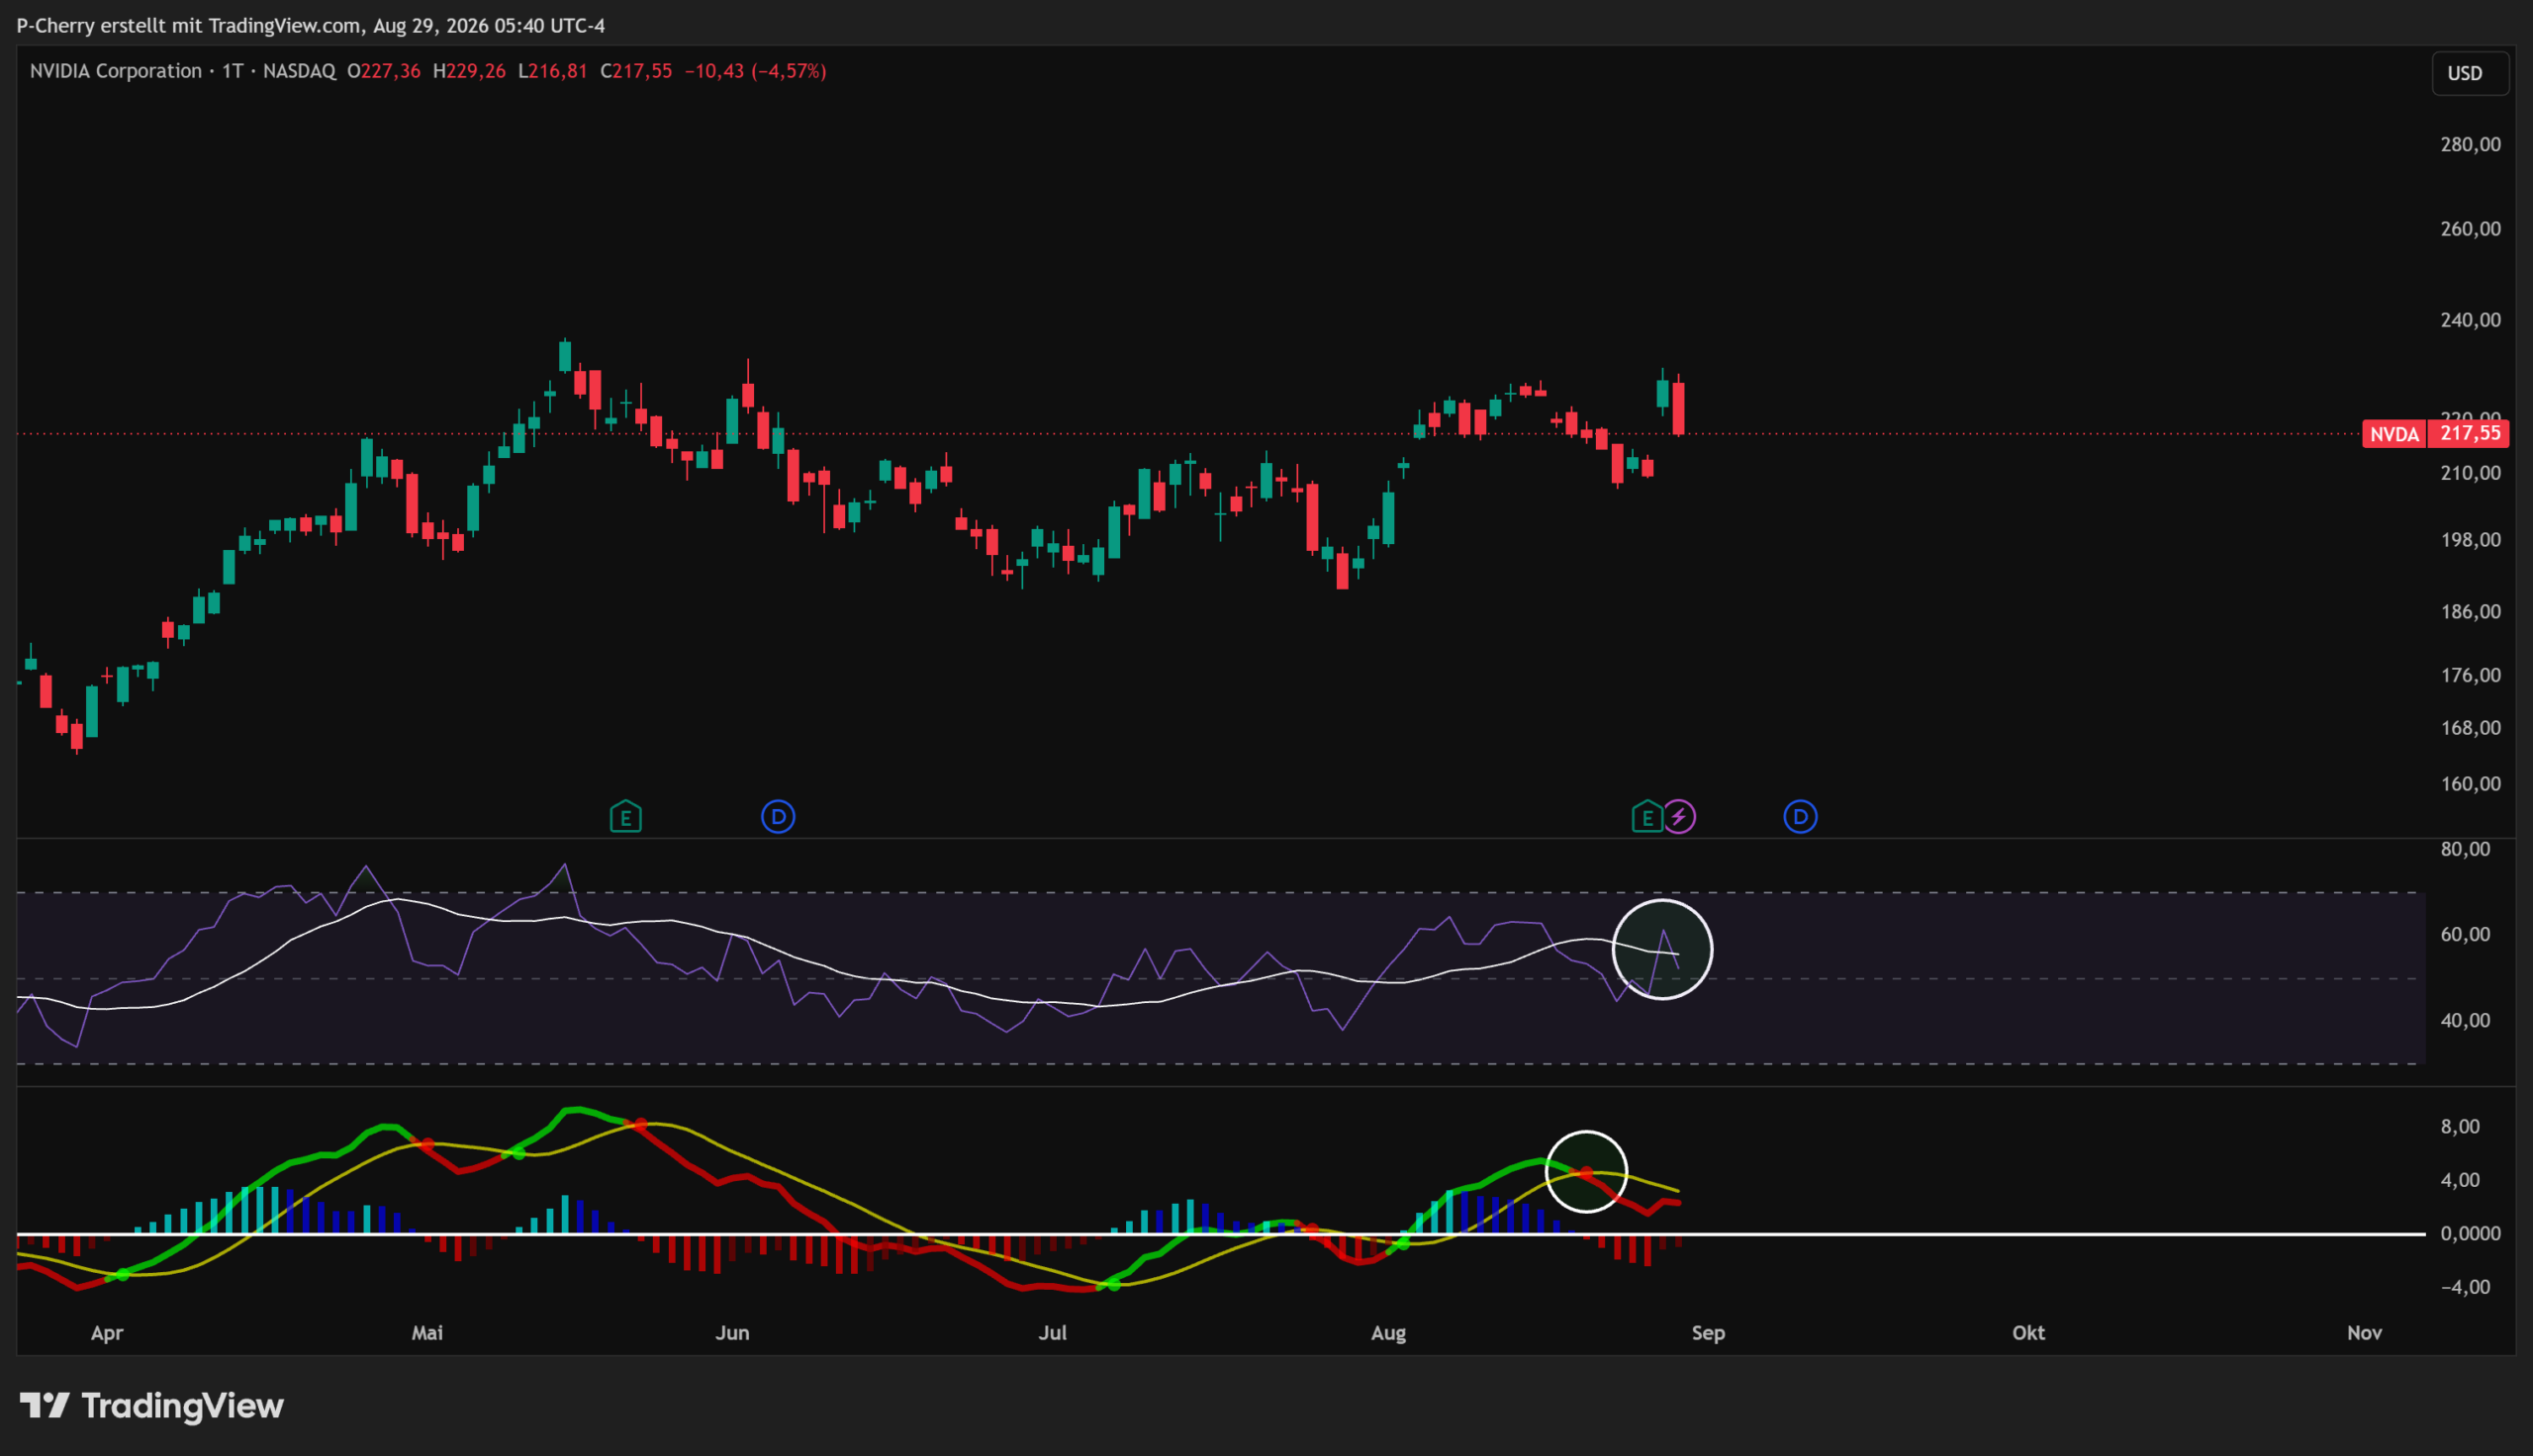Image resolution: width=2533 pixels, height=1456 pixels.
Task: Click the 186,00 price axis label
Action: (x=2470, y=612)
